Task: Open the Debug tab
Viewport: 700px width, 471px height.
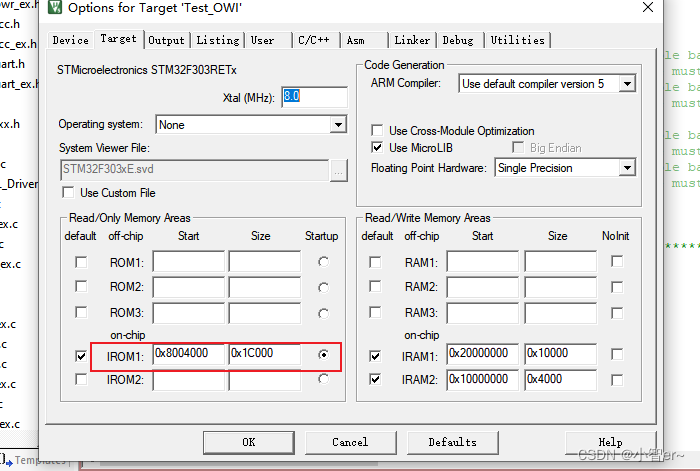Action: pos(458,40)
